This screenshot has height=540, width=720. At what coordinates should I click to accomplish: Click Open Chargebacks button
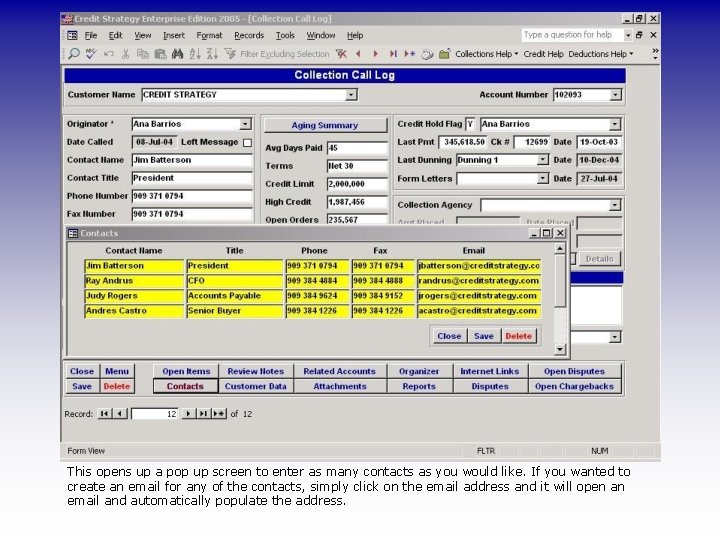[574, 387]
